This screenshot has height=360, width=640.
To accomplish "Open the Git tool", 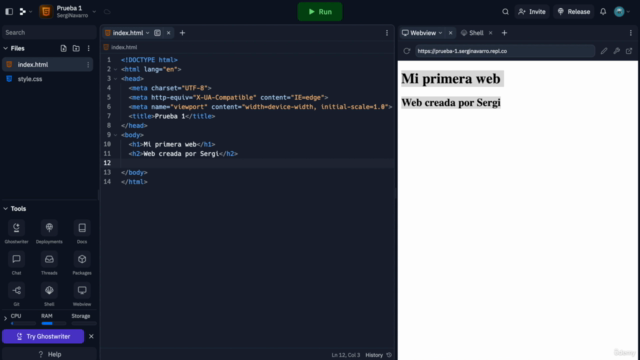I will point(16,294).
